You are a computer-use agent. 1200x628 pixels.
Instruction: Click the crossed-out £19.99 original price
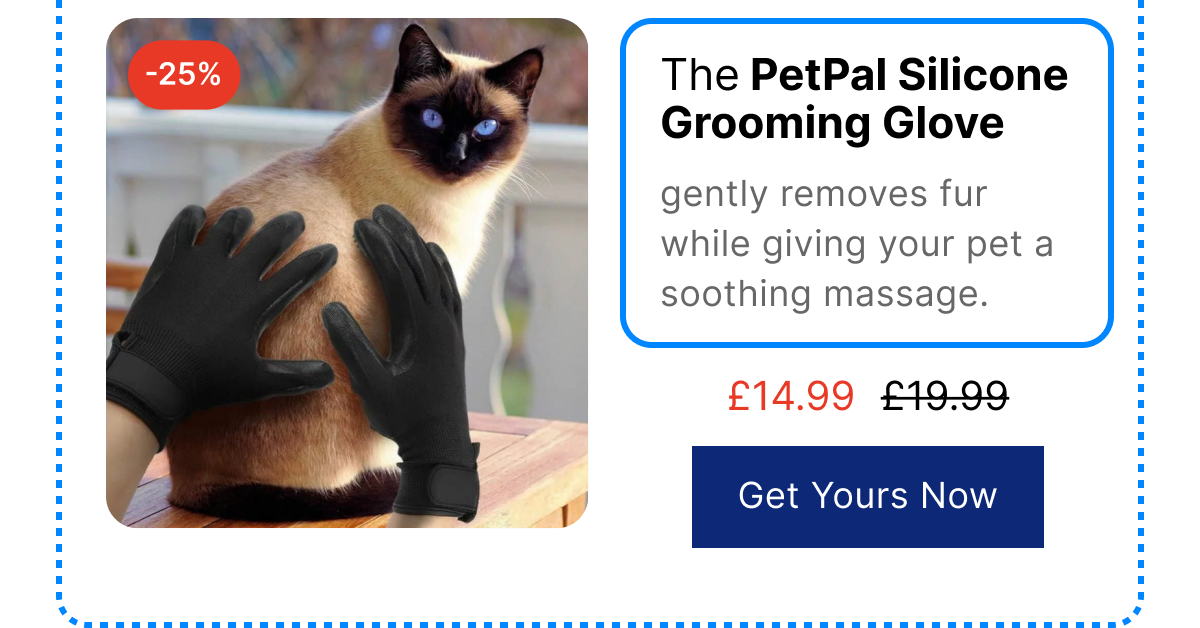(944, 396)
